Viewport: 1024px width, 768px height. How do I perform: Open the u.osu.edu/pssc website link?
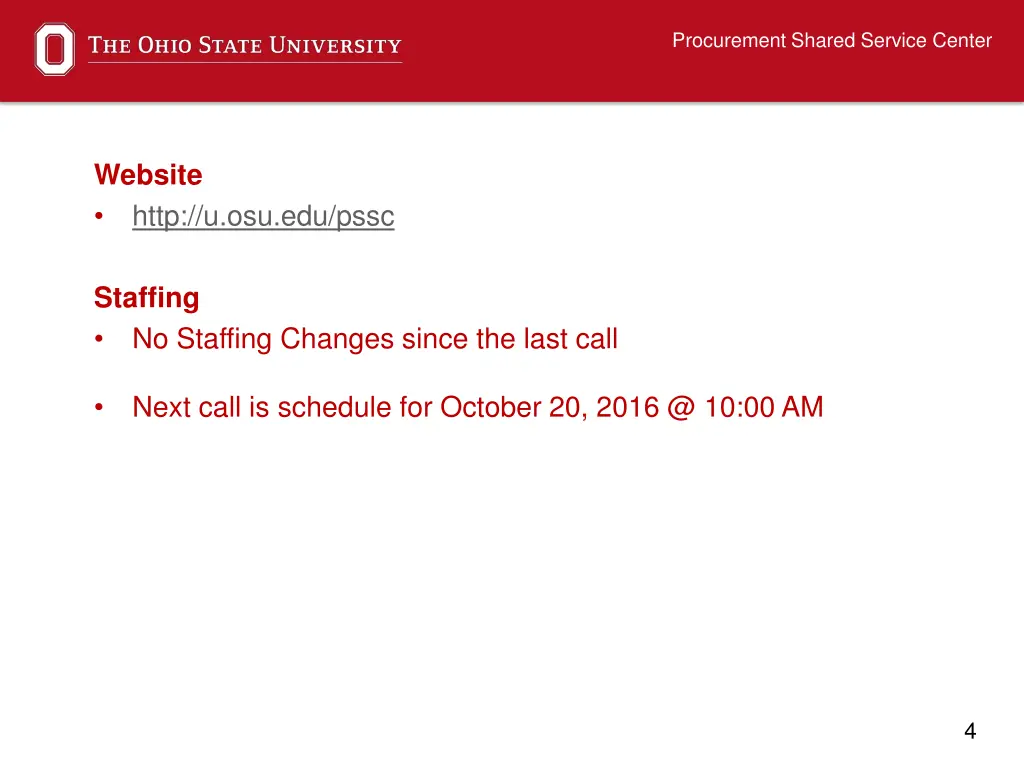(263, 216)
